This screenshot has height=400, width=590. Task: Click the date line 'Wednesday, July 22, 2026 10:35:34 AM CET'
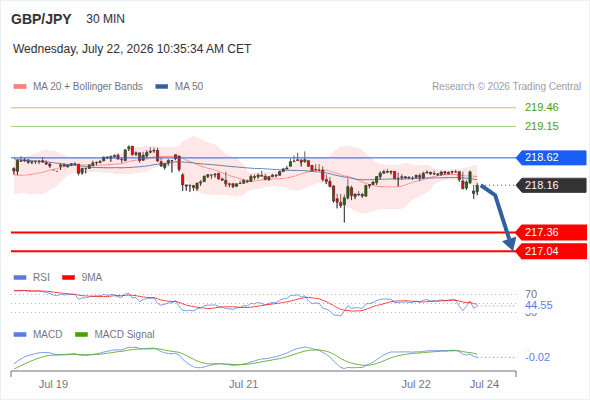coord(132,49)
